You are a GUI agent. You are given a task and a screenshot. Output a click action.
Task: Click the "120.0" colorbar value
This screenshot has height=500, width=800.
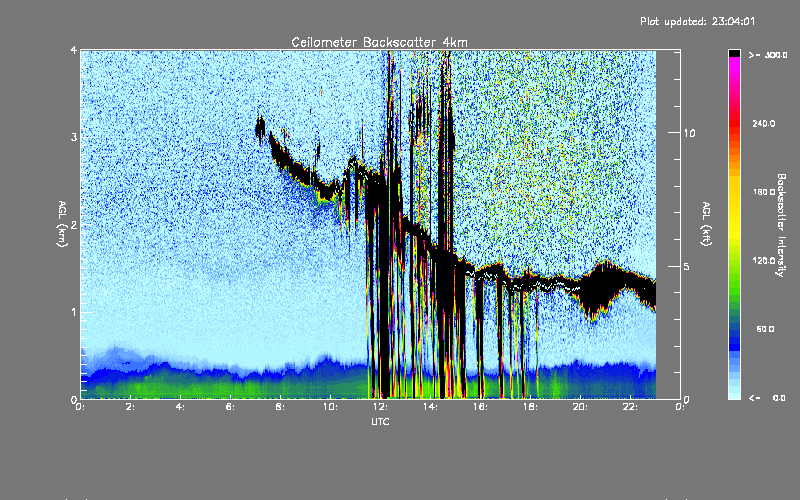point(764,261)
